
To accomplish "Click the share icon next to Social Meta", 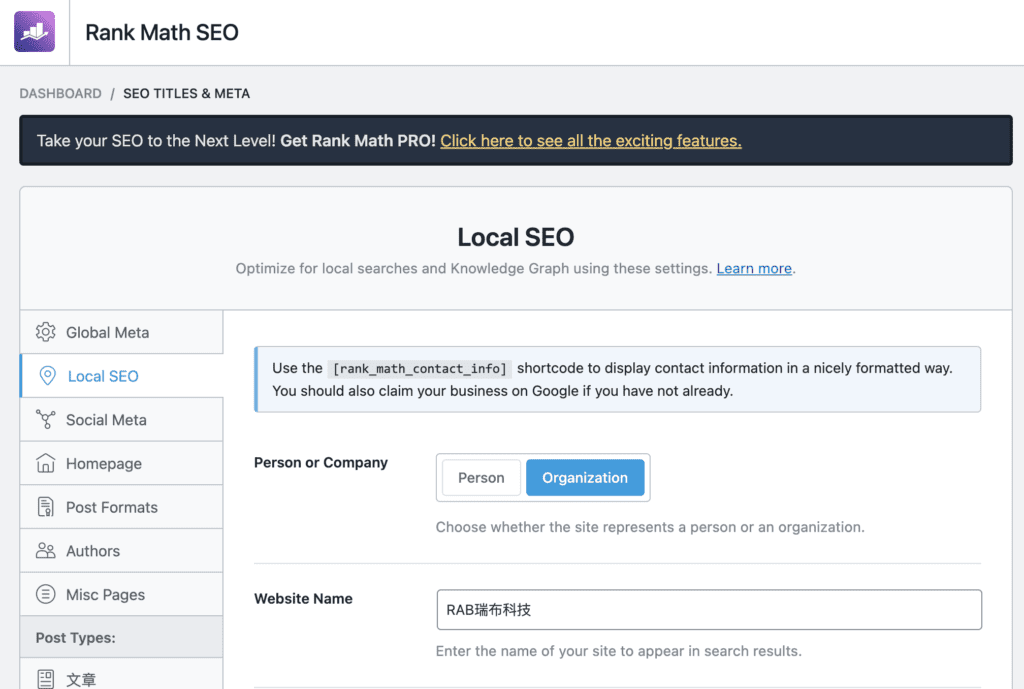I will point(46,419).
